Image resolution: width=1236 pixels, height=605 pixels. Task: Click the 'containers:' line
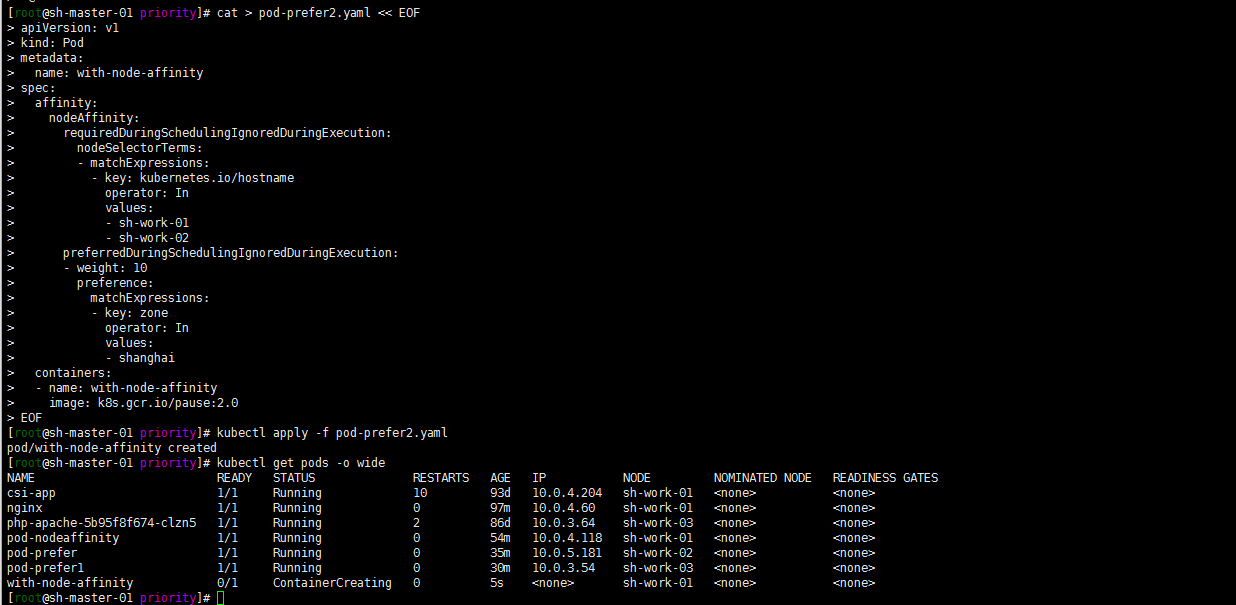[x=73, y=373]
